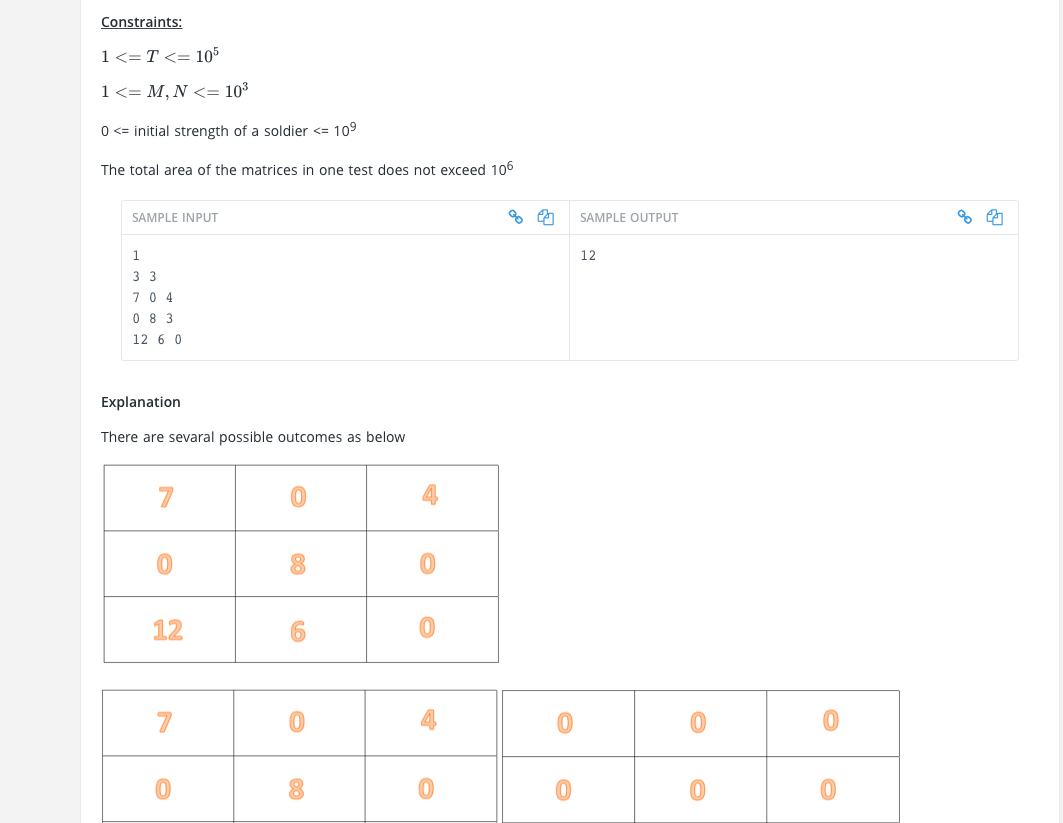
Task: Click the "12 6 0" sample input line
Action: [157, 340]
